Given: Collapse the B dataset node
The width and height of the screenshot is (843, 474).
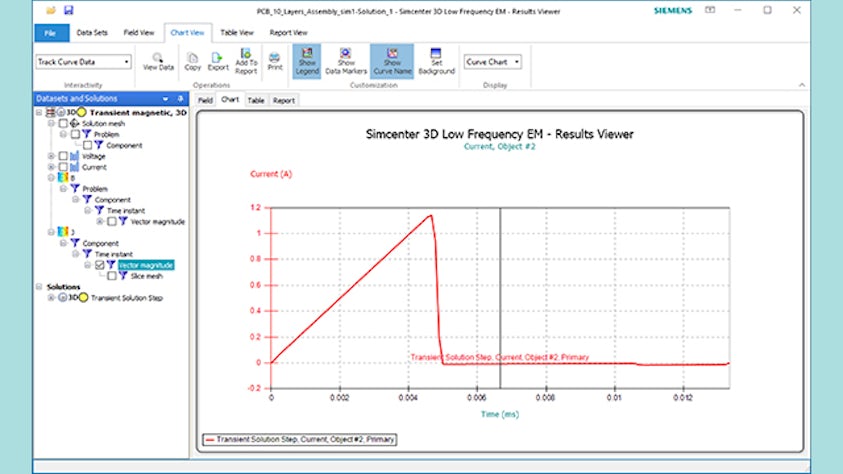Looking at the screenshot, I should (51, 178).
